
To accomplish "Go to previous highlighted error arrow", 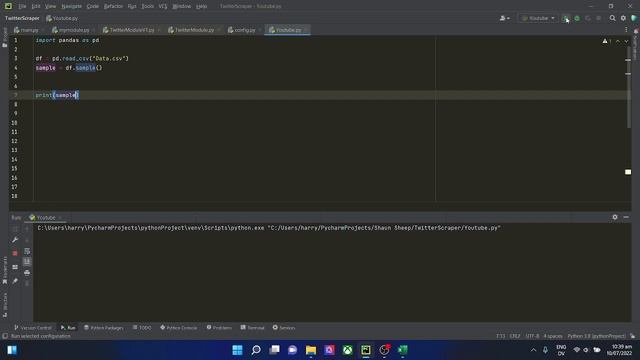I will (x=618, y=41).
